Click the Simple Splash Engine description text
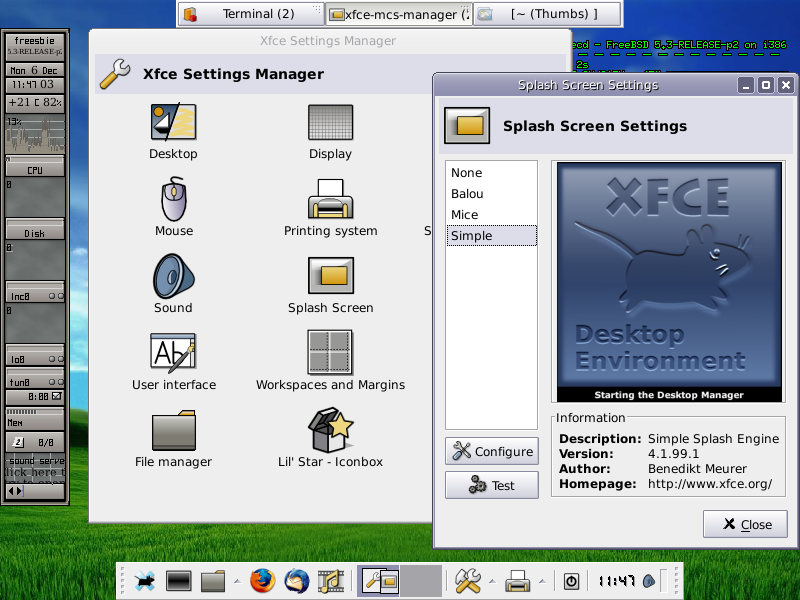The image size is (800, 600). [x=713, y=439]
